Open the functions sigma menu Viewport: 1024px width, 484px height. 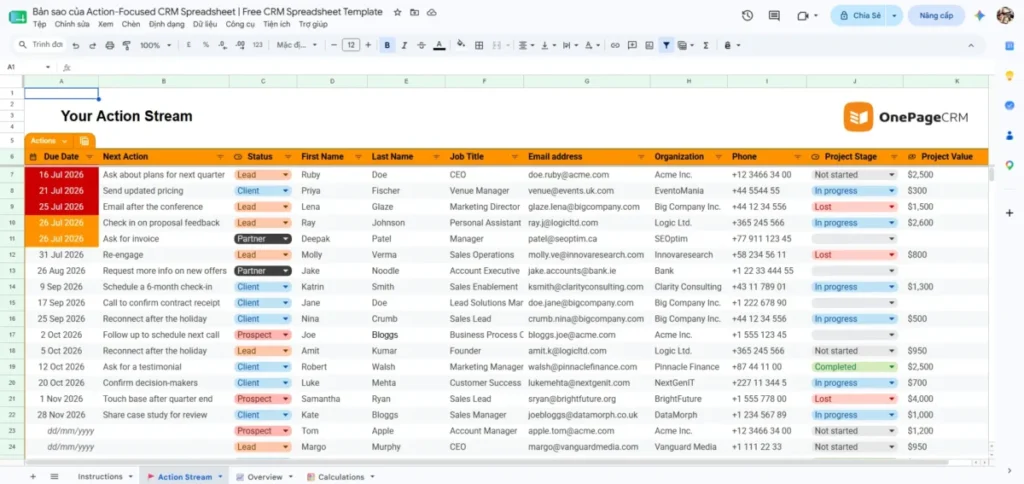[706, 45]
